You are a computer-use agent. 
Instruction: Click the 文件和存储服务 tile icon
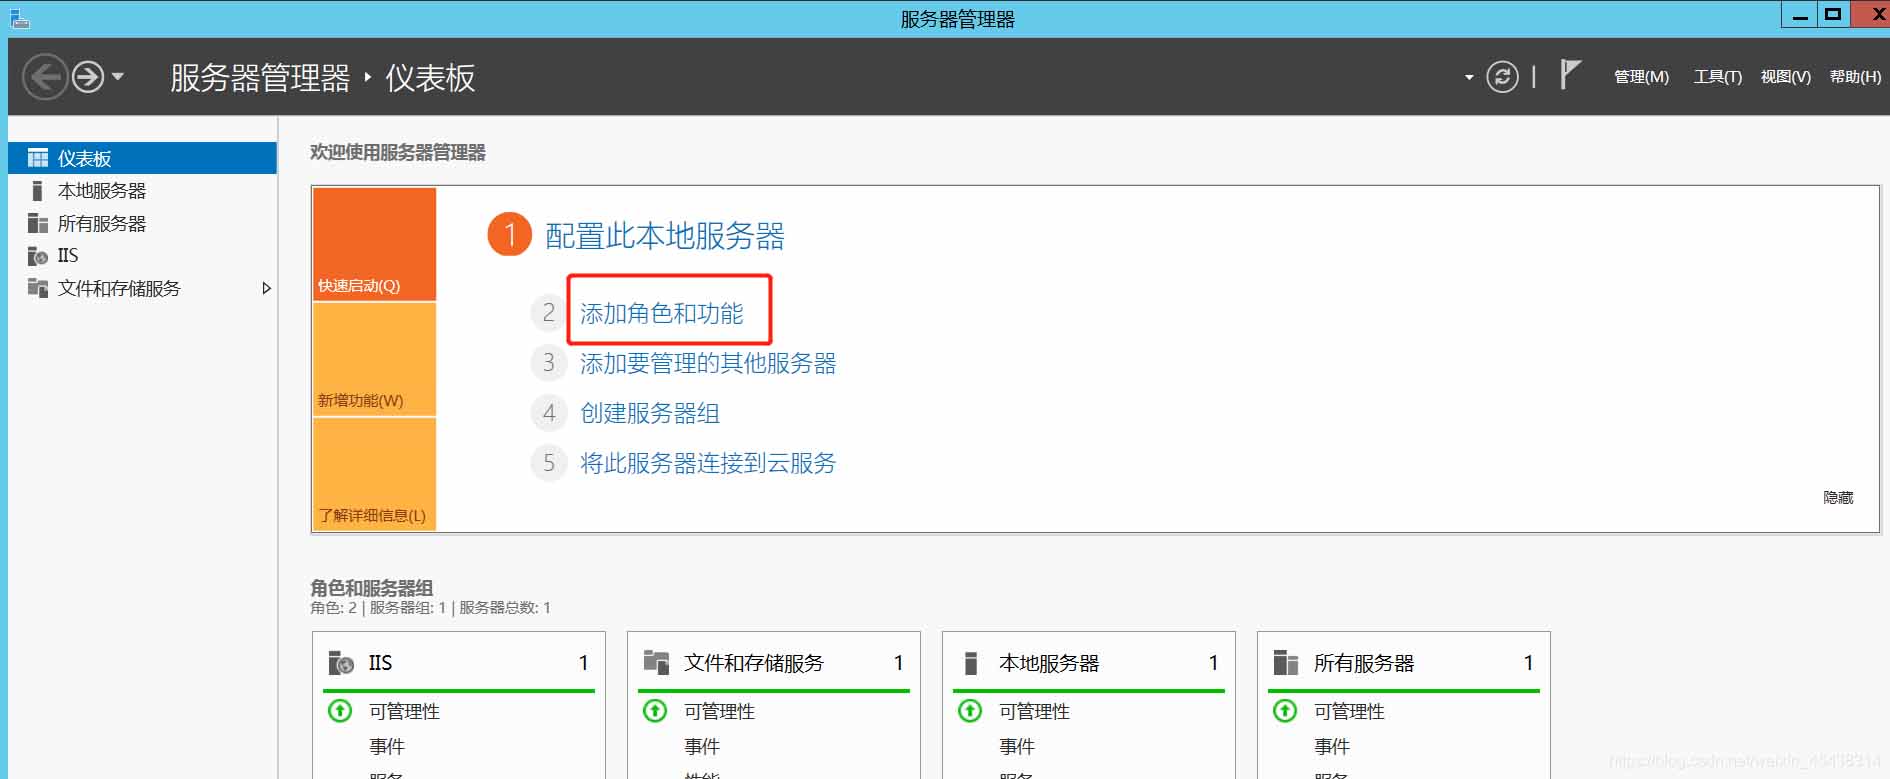click(656, 662)
